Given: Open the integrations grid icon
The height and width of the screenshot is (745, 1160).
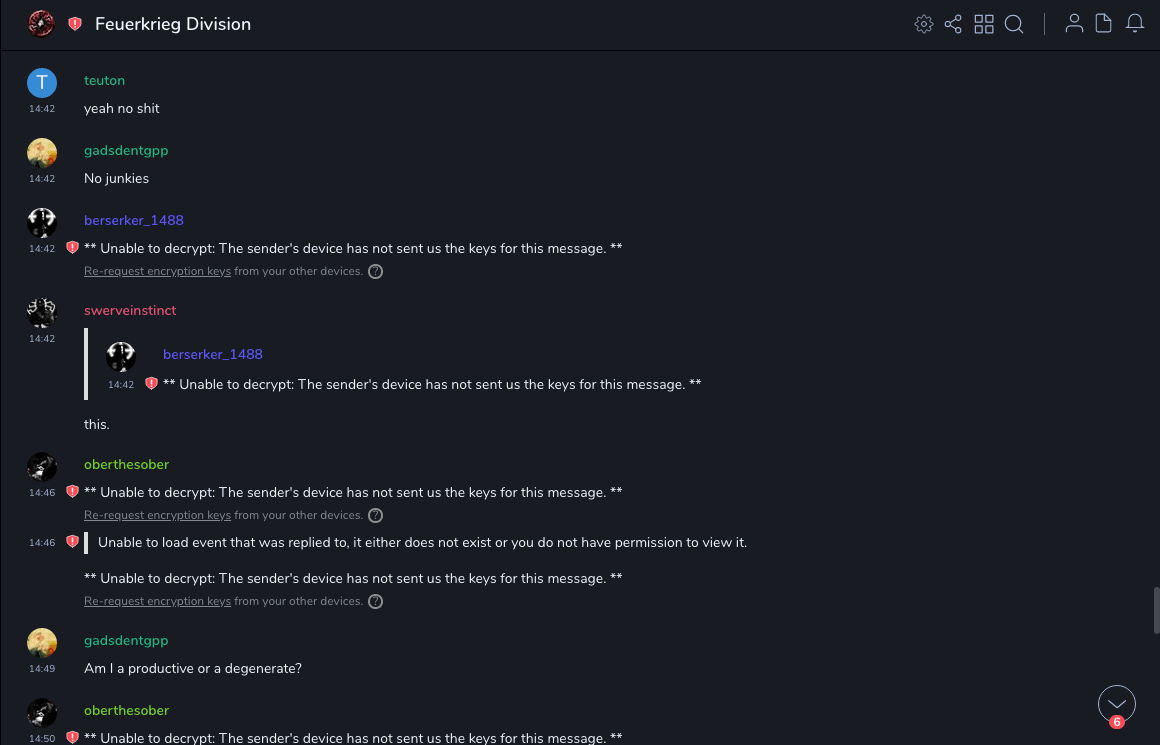Looking at the screenshot, I should click(x=984, y=24).
